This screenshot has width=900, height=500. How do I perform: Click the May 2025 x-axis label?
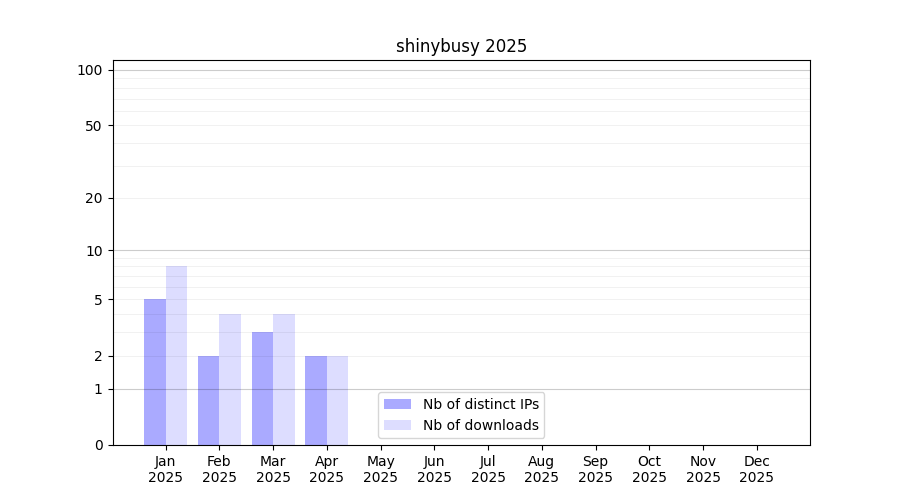click(380, 469)
